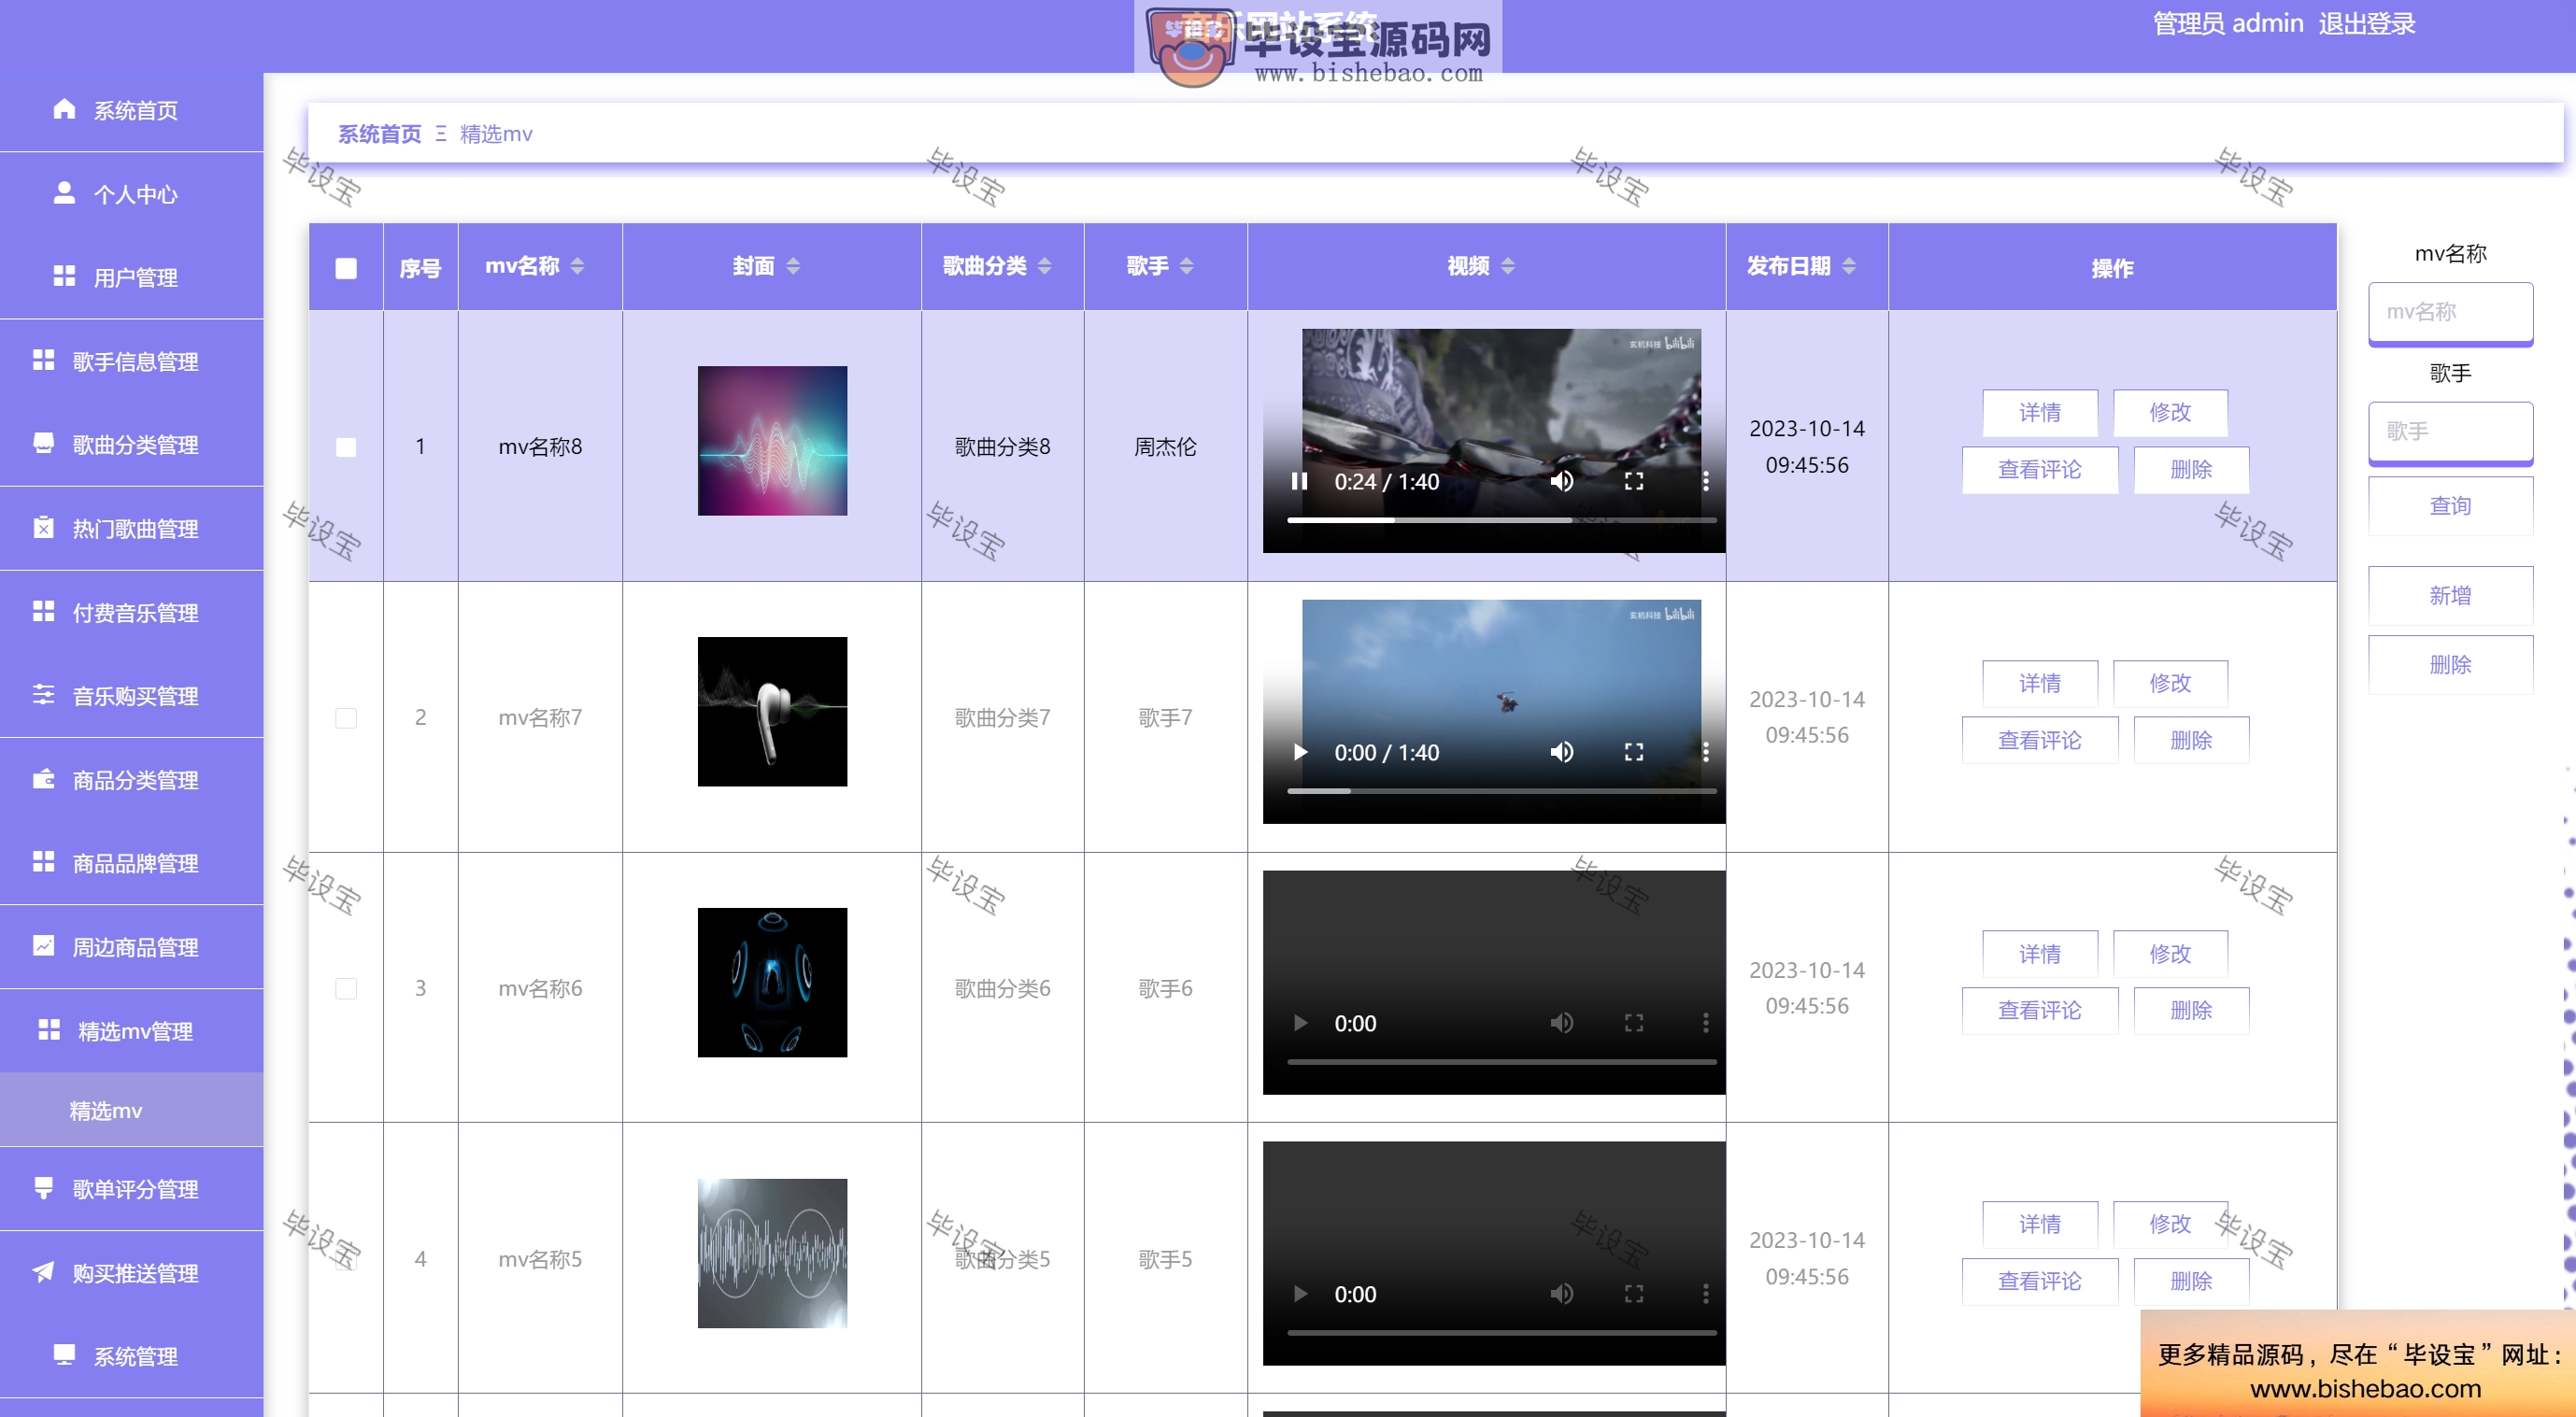
Task: Play the mv名称6 video
Action: click(1299, 1023)
